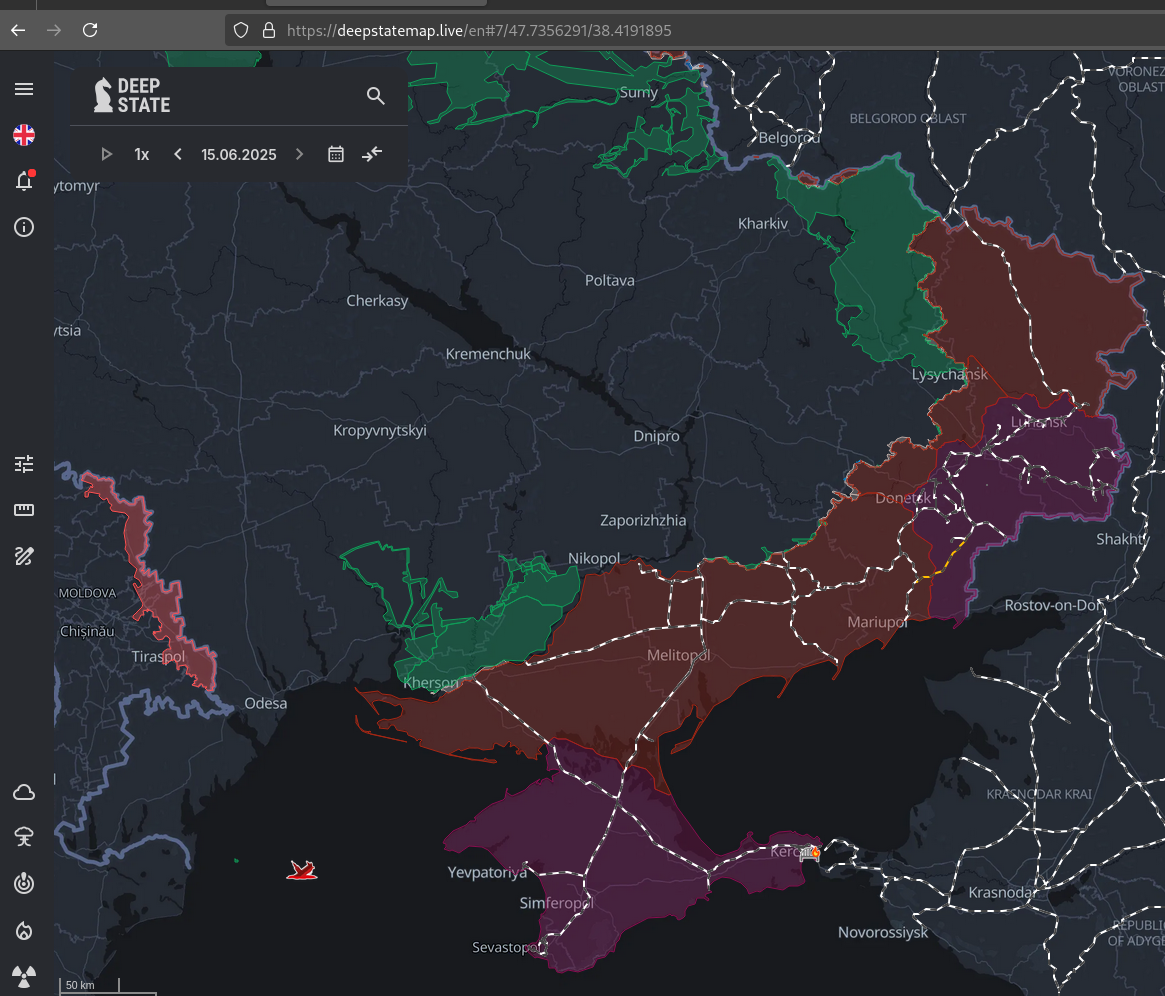This screenshot has width=1165, height=996.
Task: Select the drawing pencil tool
Action: click(24, 556)
